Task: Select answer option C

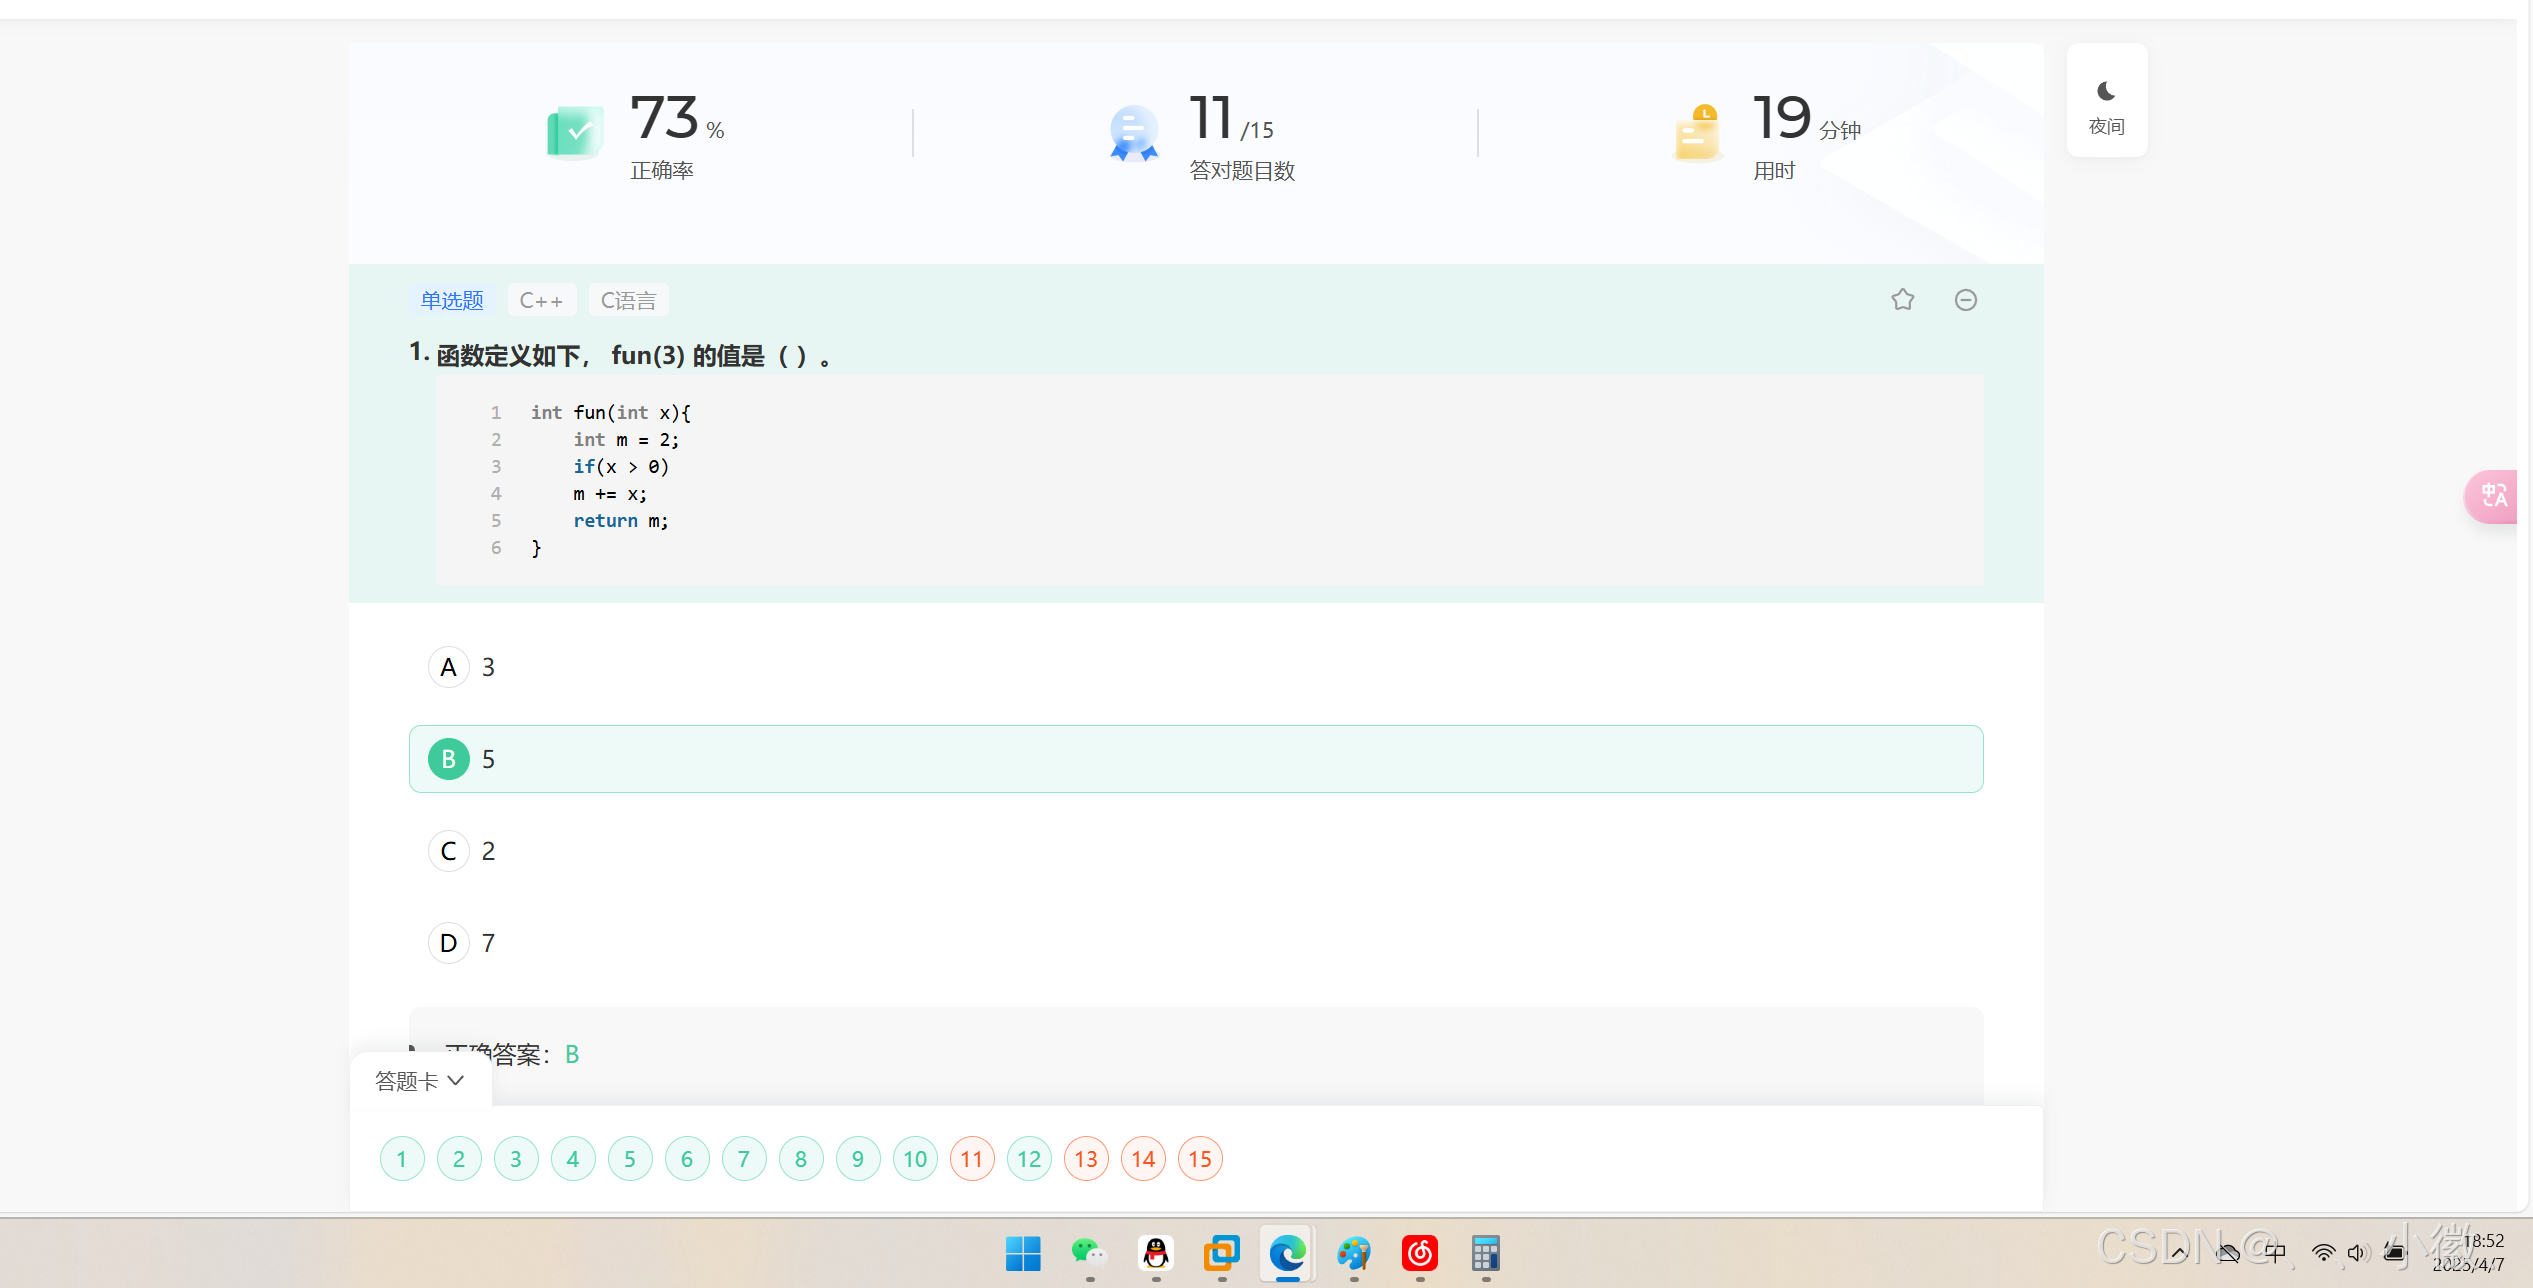Action: click(449, 851)
